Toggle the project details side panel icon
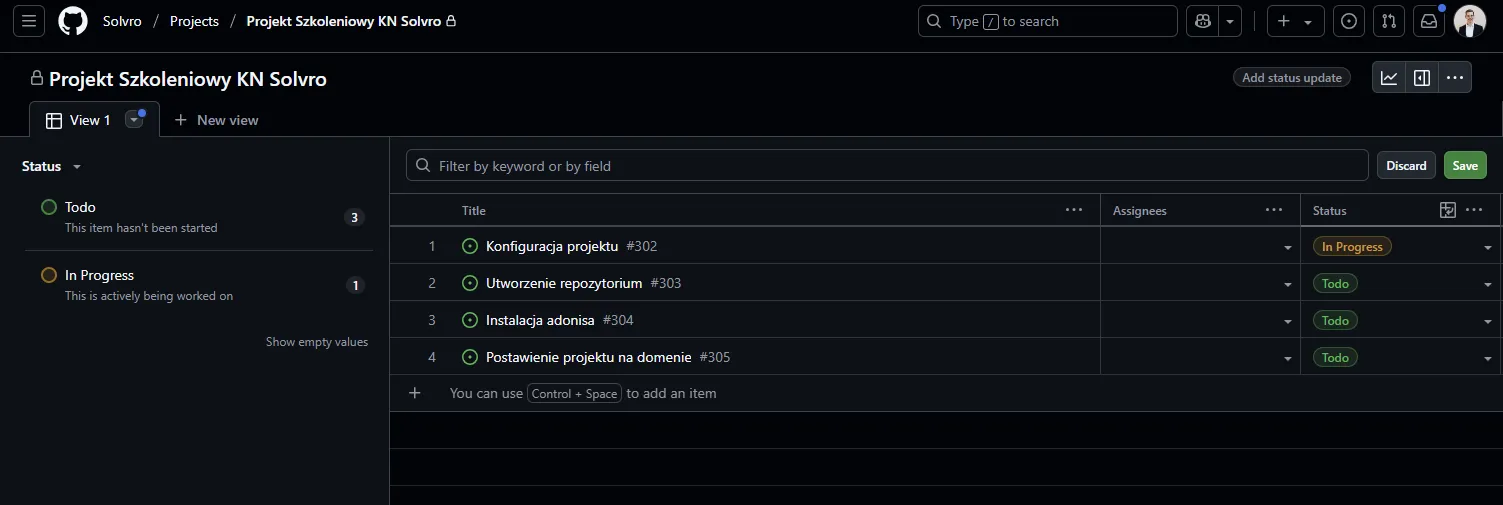The image size is (1503, 505). coord(1422,78)
